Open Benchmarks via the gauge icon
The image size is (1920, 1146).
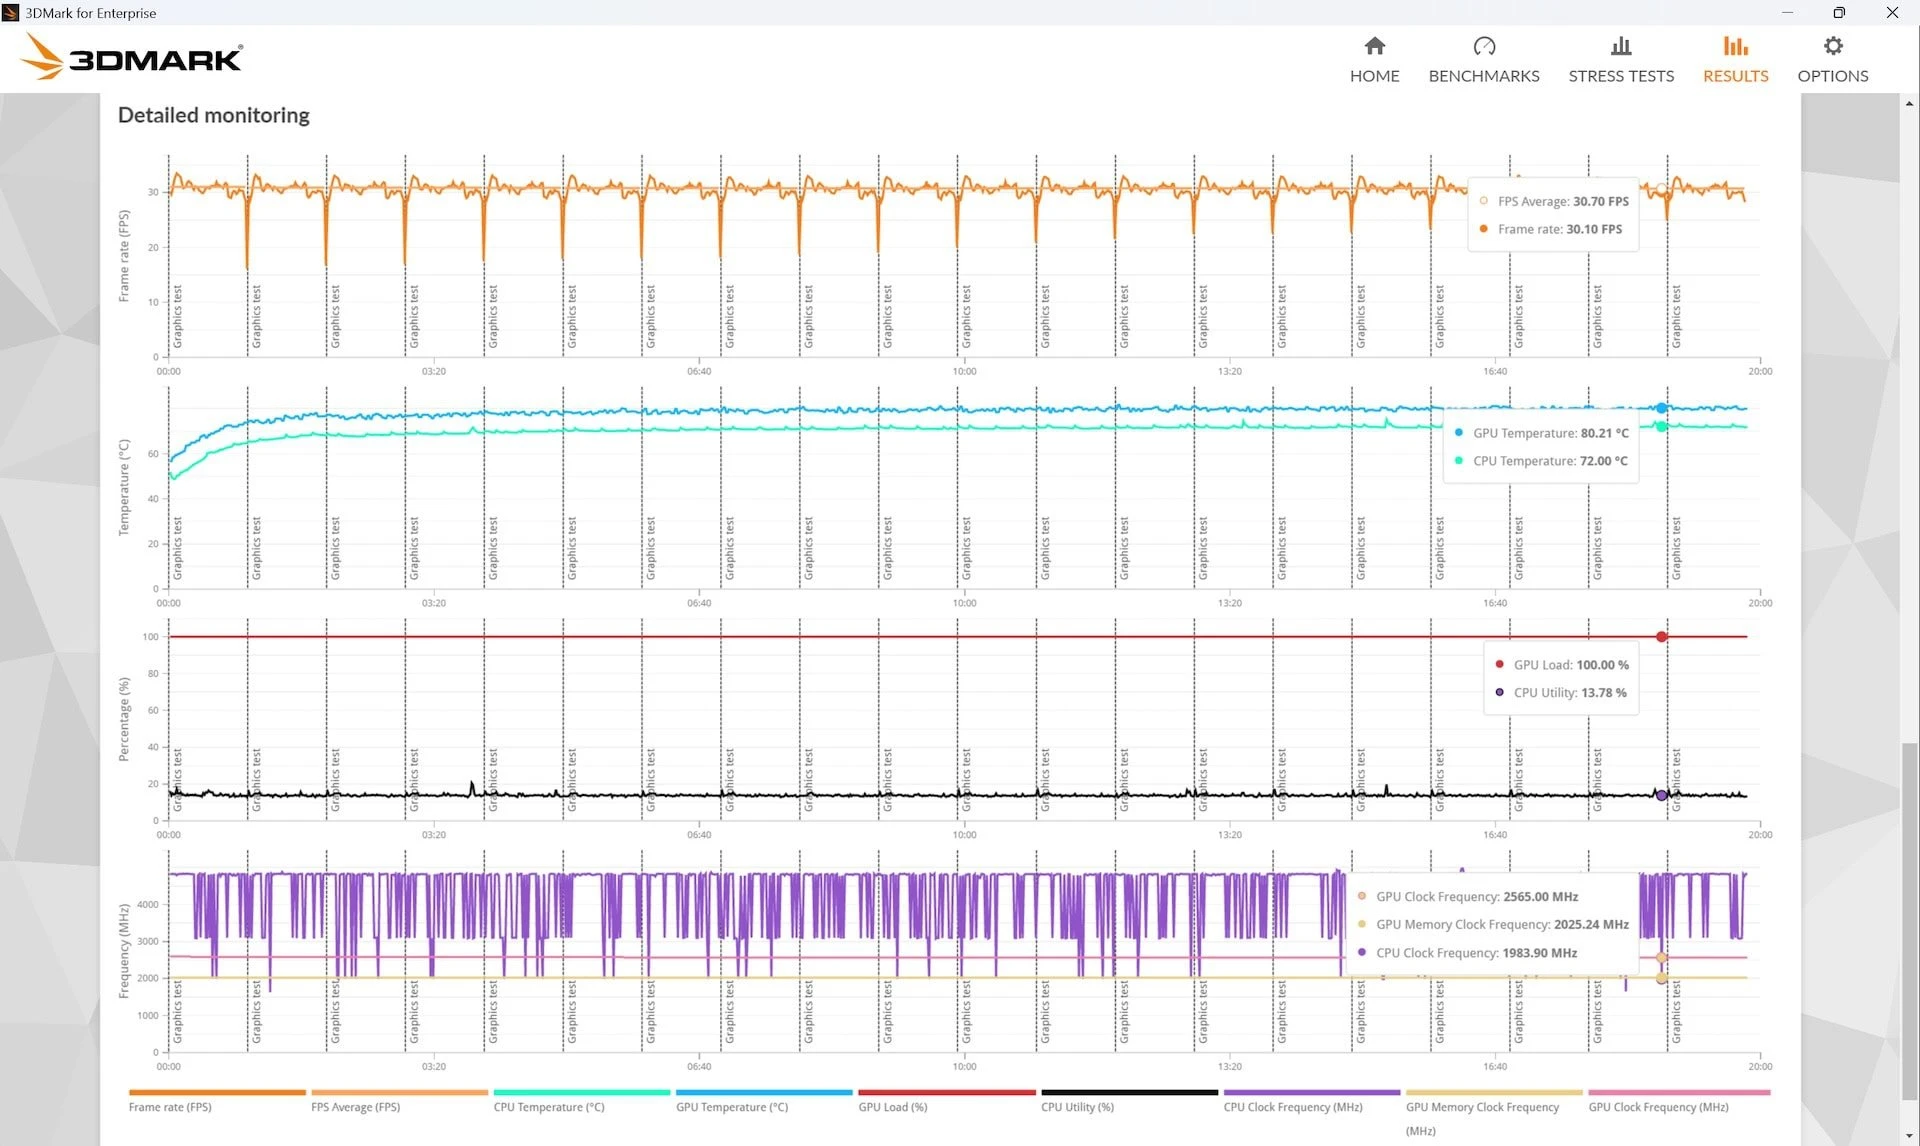coord(1483,46)
